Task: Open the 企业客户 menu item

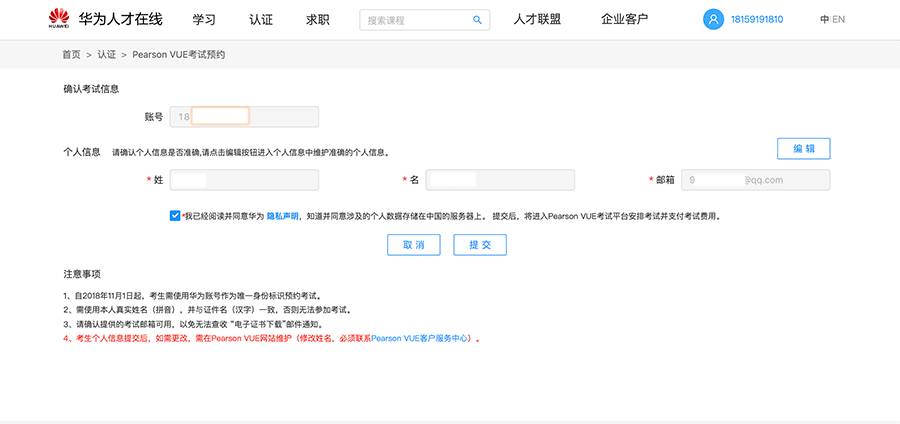Action: (624, 19)
